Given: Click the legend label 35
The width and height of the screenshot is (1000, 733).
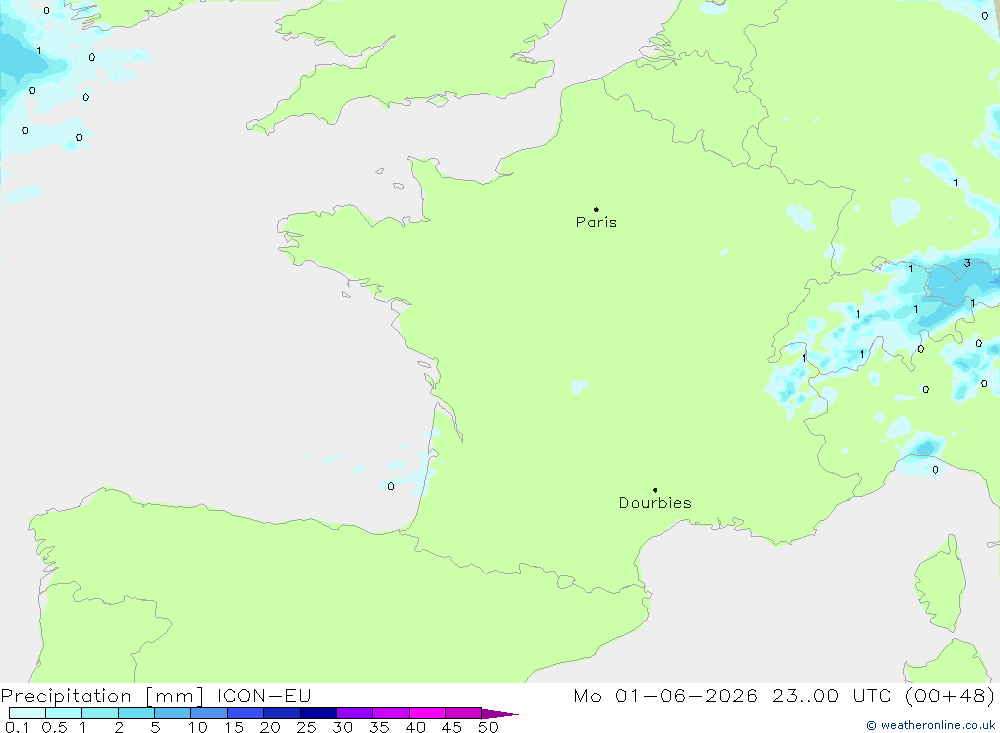Looking at the screenshot, I should click(x=379, y=727).
